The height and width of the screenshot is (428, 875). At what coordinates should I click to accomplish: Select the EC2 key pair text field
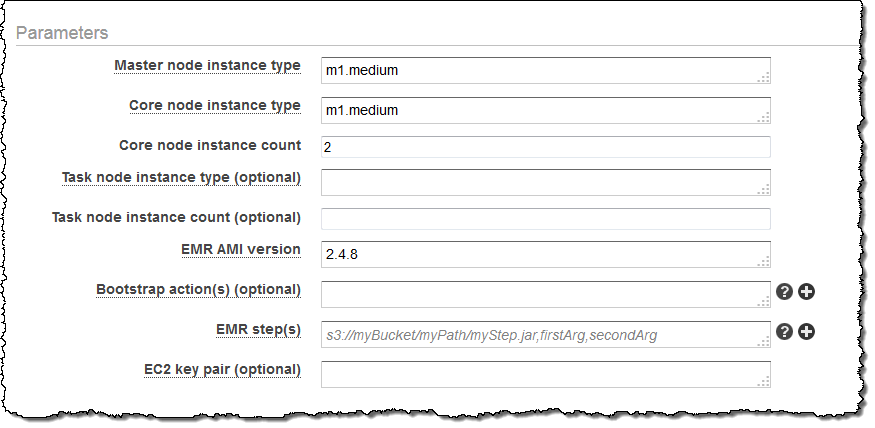pyautogui.click(x=545, y=373)
